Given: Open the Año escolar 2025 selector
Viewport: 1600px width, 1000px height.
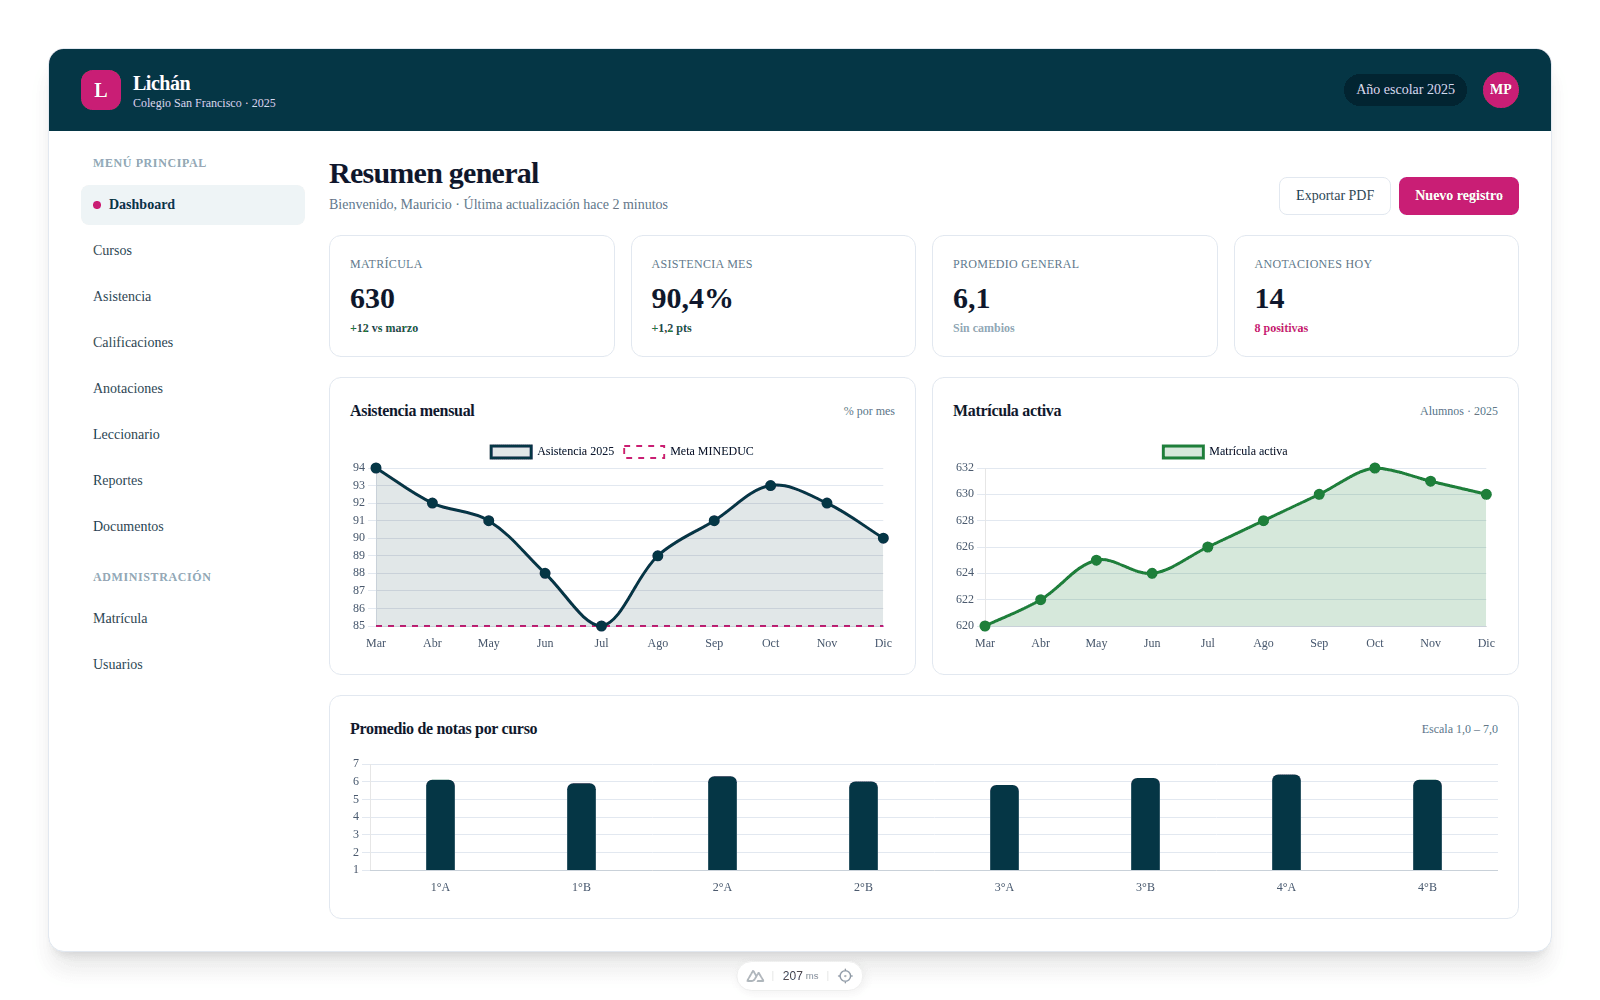Looking at the screenshot, I should (1404, 90).
